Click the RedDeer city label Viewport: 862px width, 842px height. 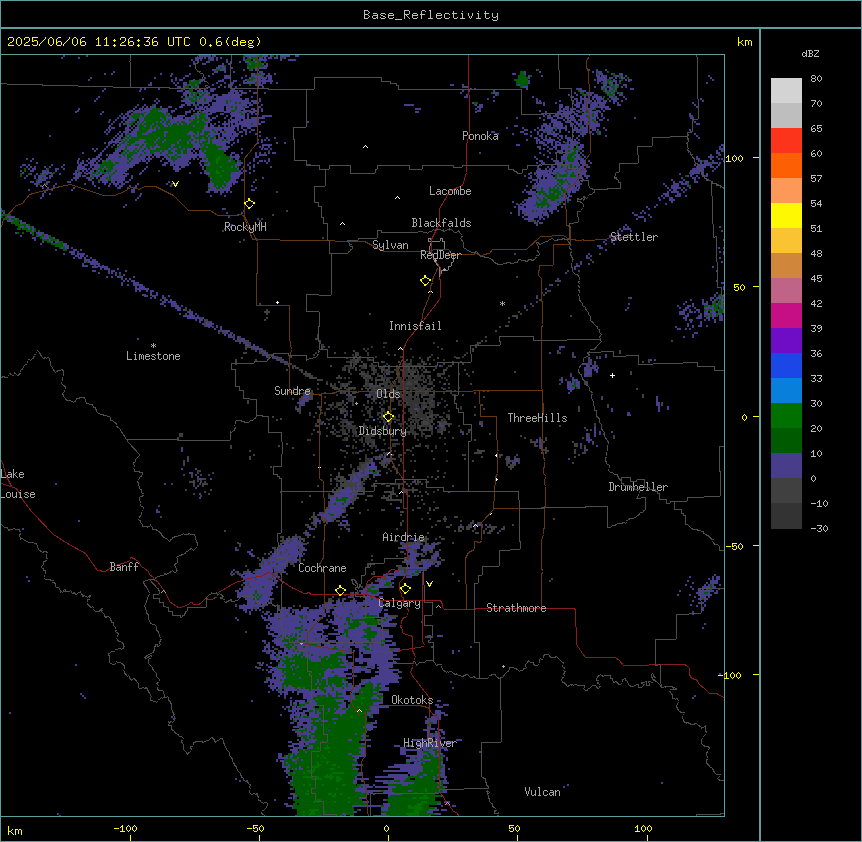440,255
